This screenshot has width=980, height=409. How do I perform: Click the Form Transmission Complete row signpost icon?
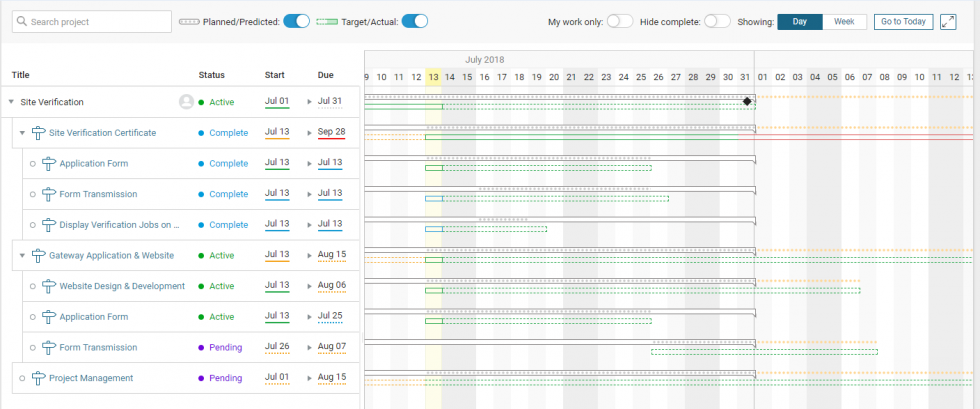tap(49, 194)
